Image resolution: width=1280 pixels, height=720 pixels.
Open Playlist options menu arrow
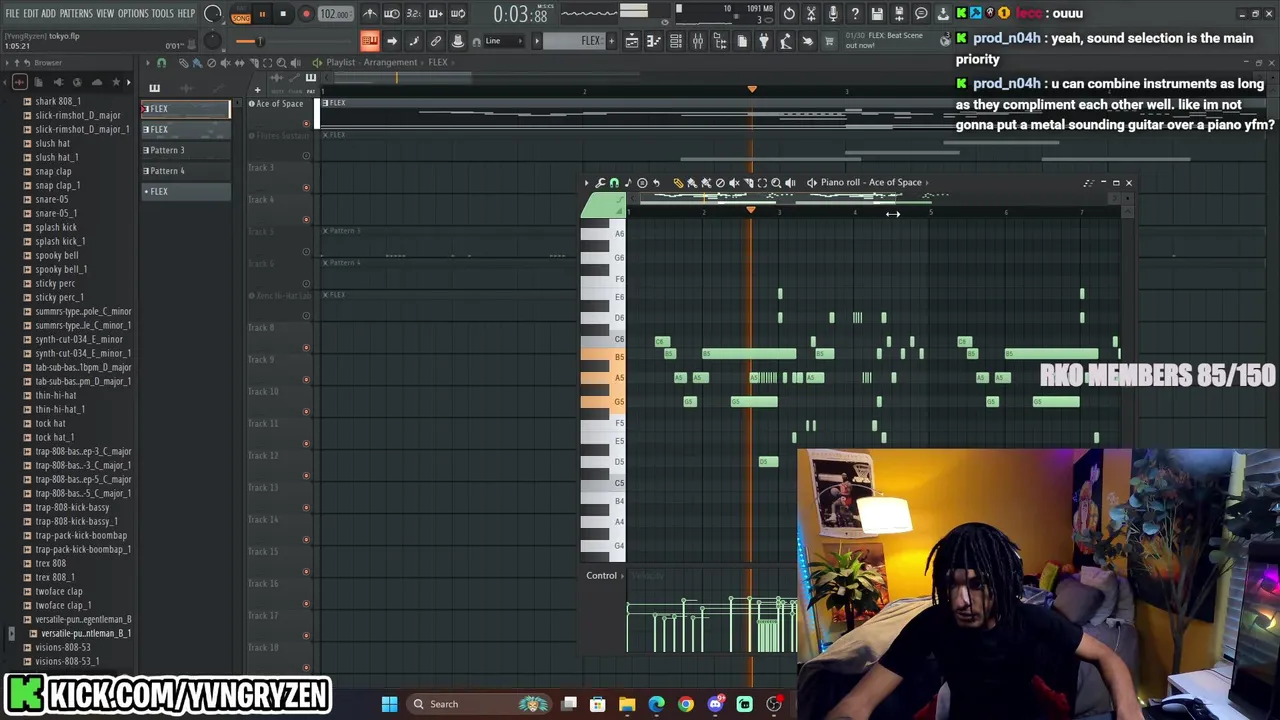click(147, 63)
